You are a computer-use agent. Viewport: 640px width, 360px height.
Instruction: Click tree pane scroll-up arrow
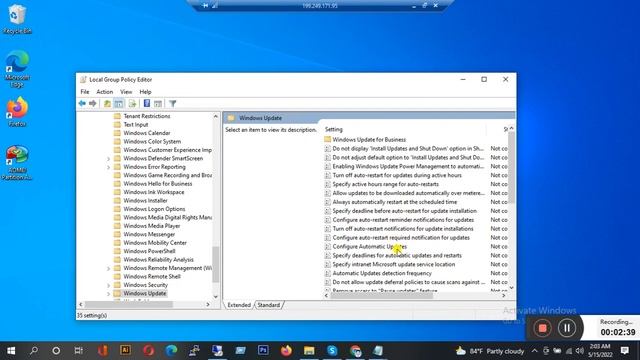click(216, 116)
